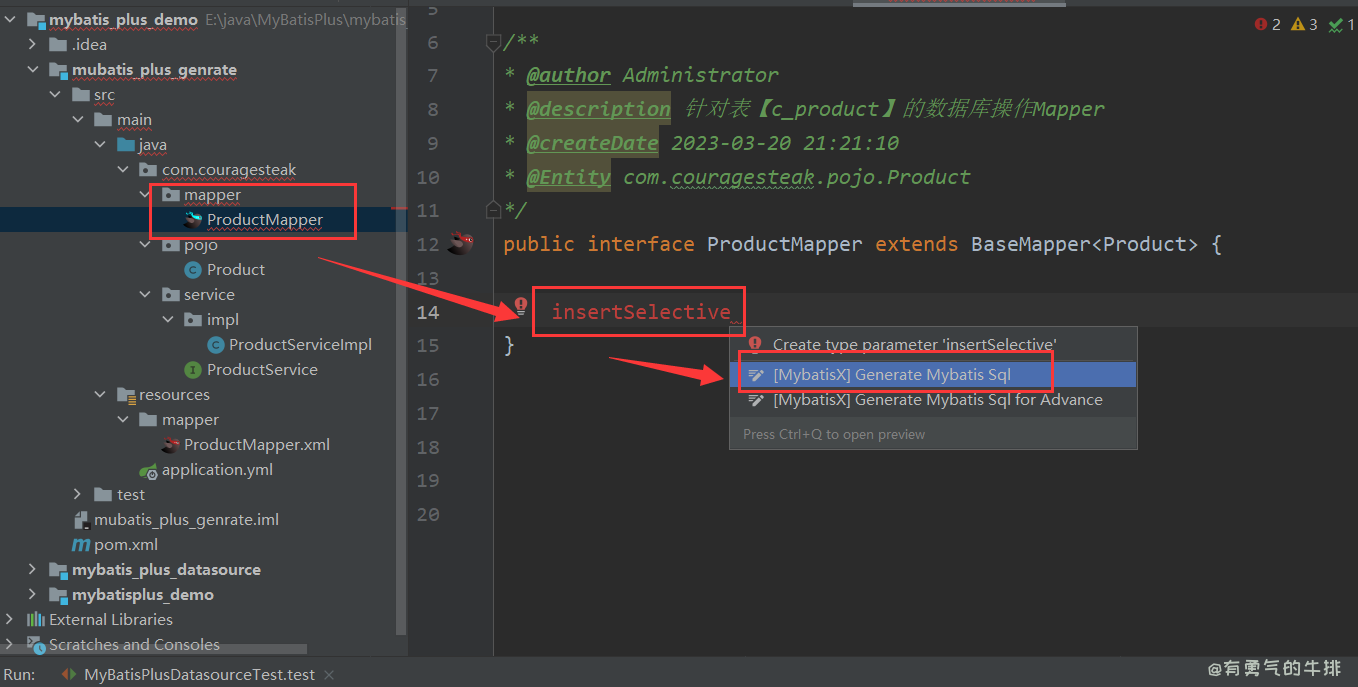Expand the test folder
Screen dimensions: 1358x687
point(78,495)
